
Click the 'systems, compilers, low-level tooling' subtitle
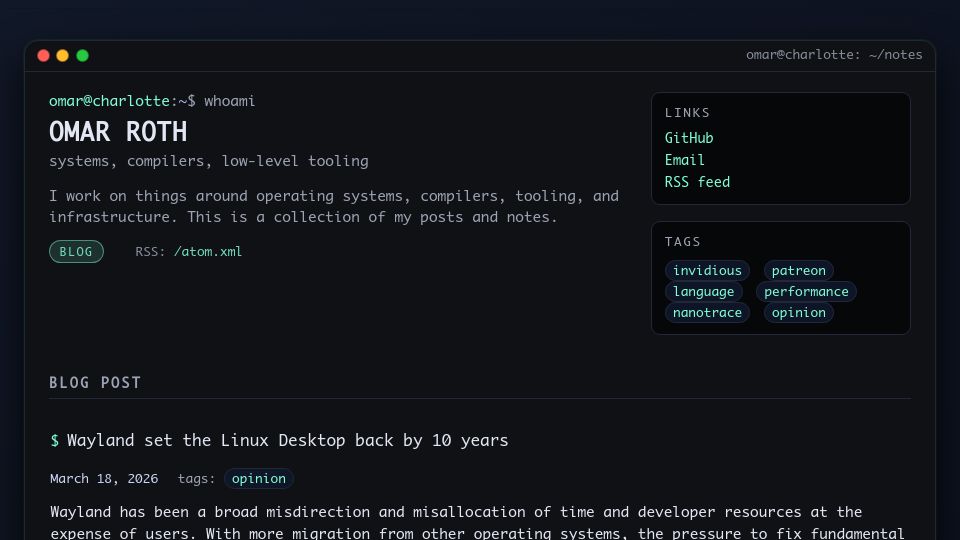(x=209, y=161)
